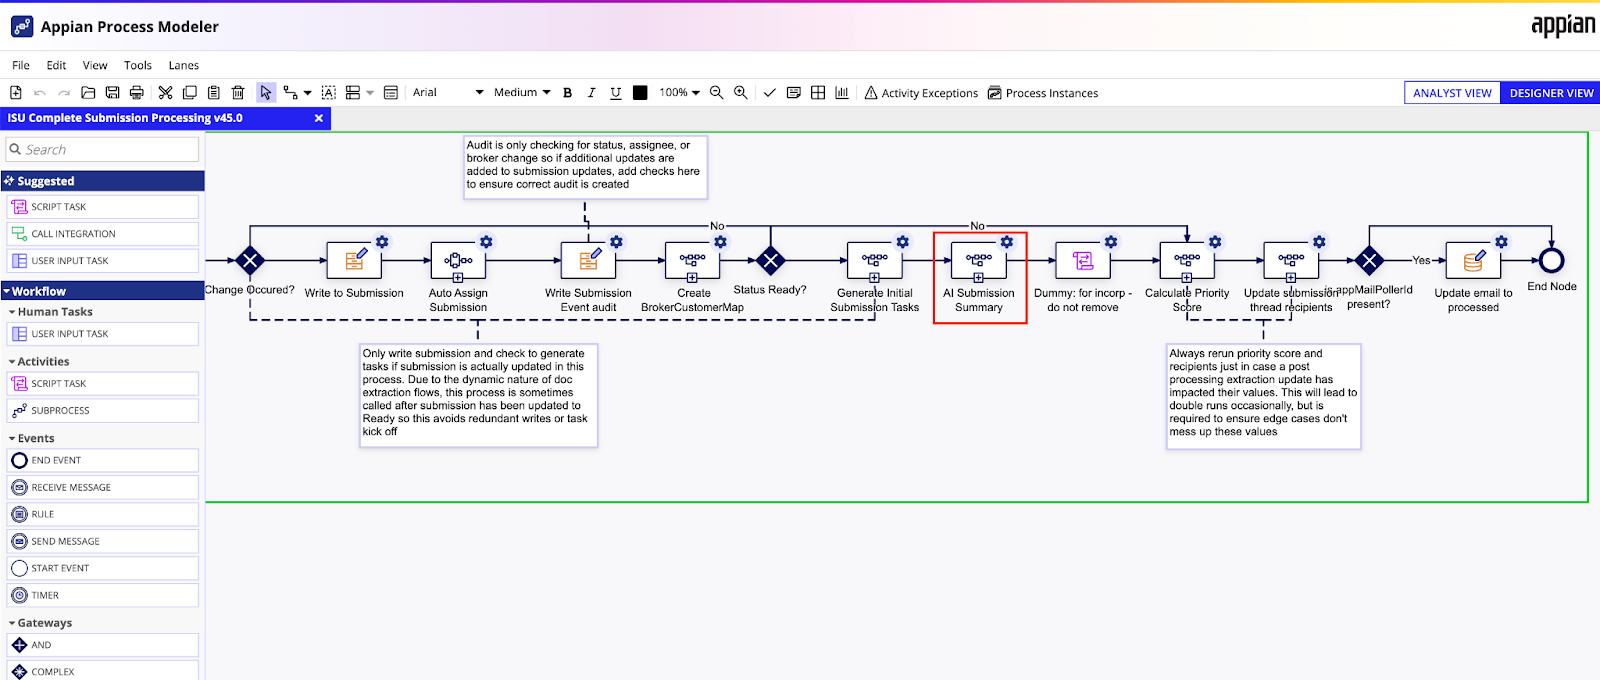Click the New process model icon

coord(16,93)
